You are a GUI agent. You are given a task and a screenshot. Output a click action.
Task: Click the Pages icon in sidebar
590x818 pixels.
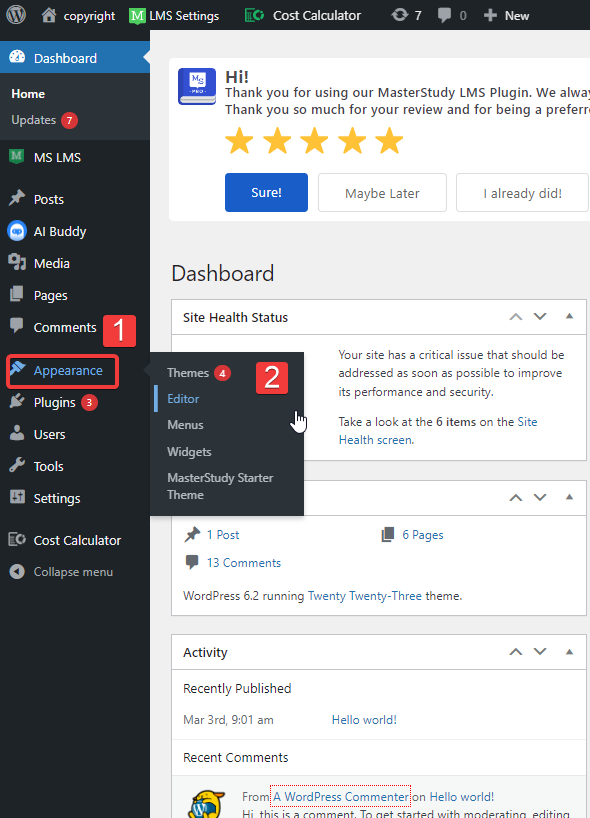click(17, 294)
